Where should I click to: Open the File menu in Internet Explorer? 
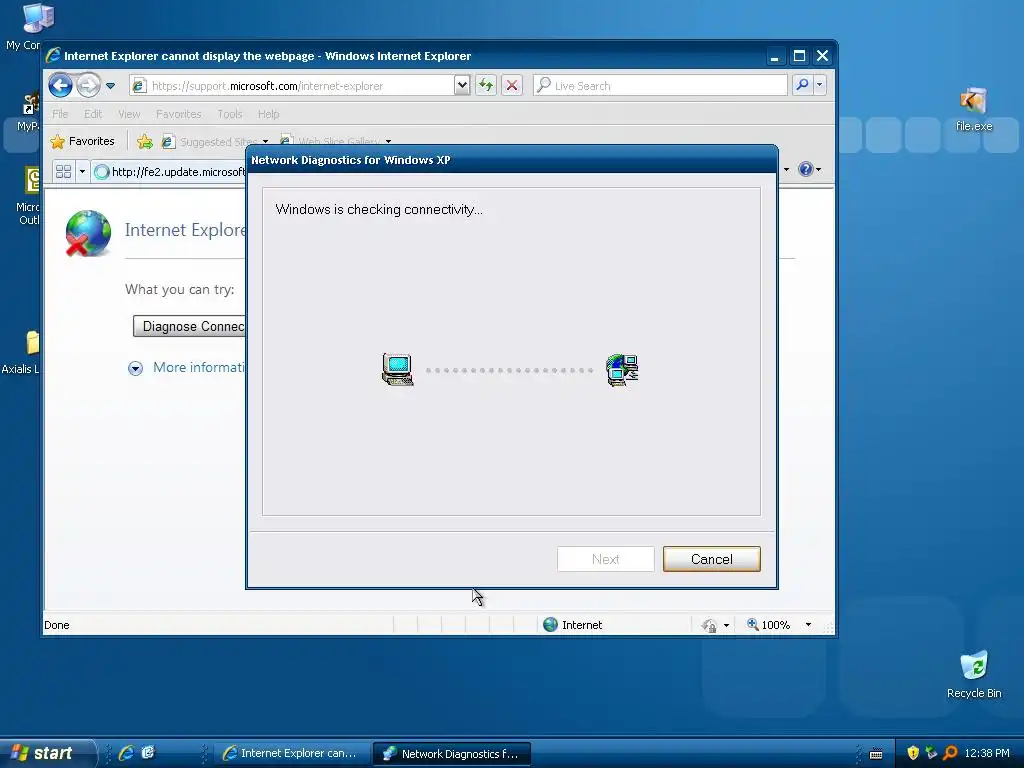click(60, 114)
